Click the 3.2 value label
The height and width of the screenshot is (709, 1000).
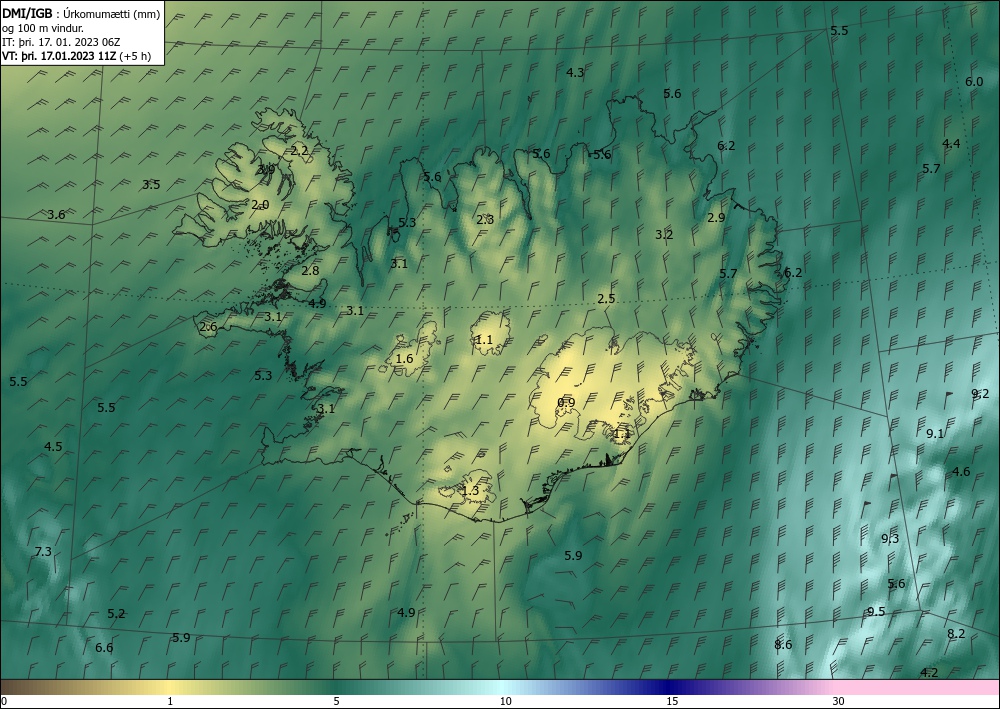[x=664, y=235]
